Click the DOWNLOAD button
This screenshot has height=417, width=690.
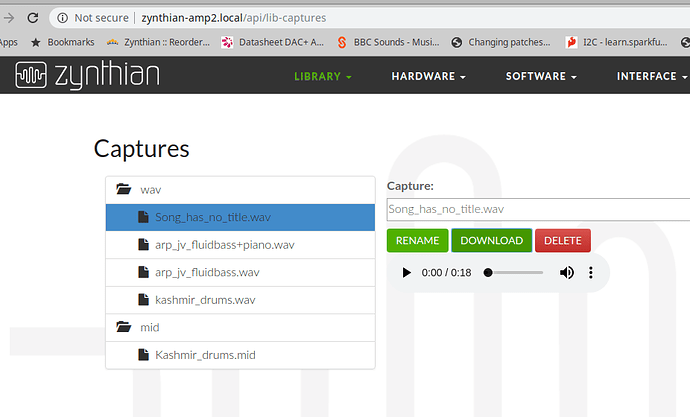coord(492,241)
